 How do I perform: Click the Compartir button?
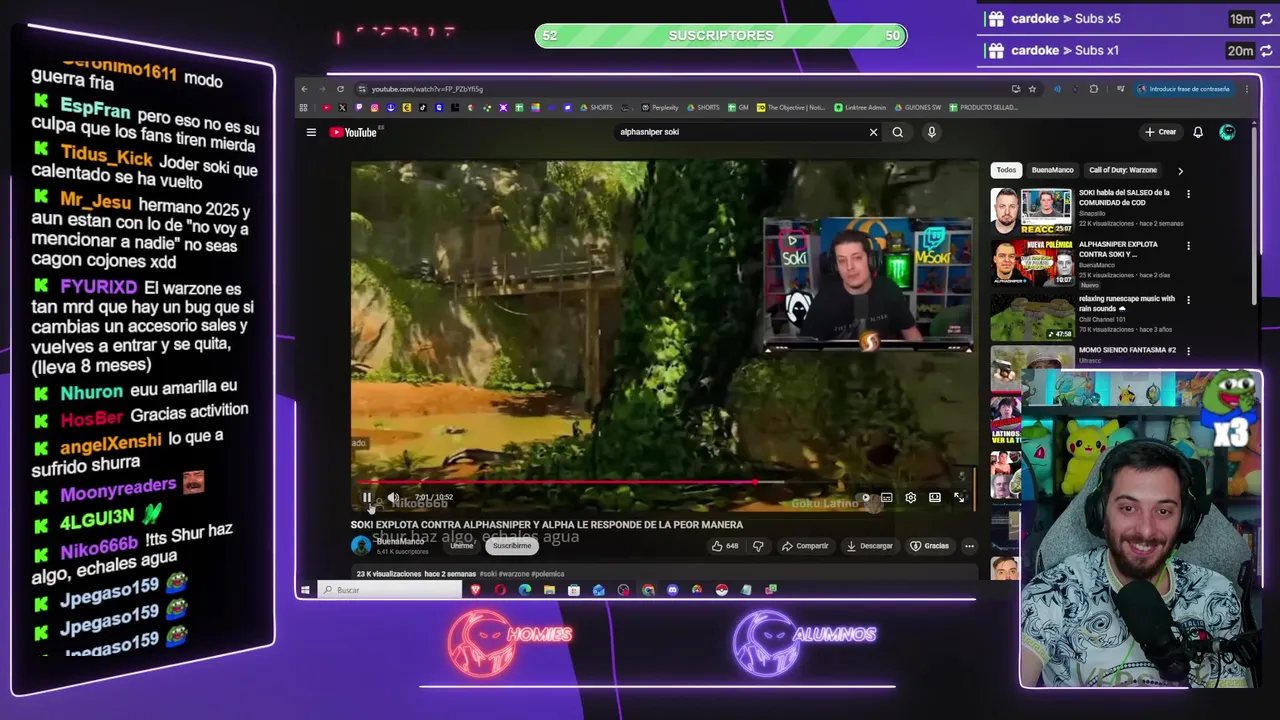805,546
